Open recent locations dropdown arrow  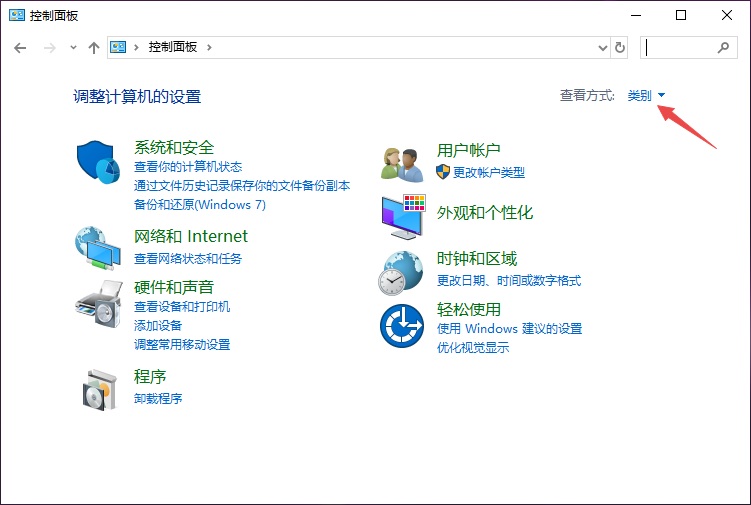[x=73, y=47]
